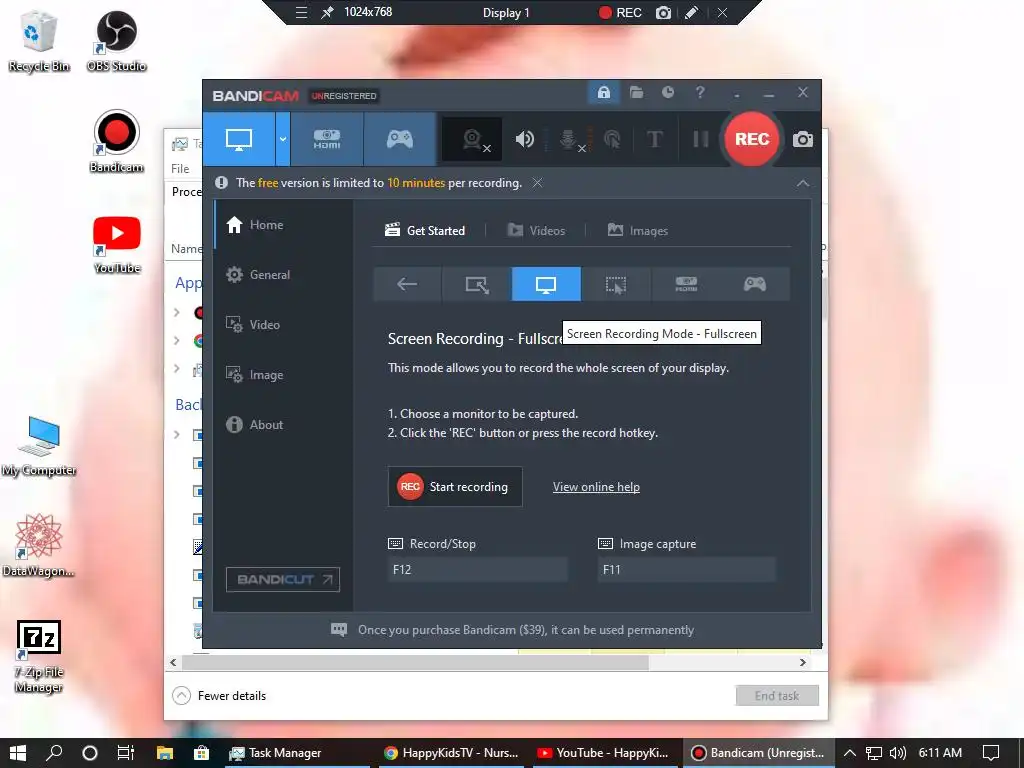This screenshot has width=1024, height=768.
Task: Click the camera icon in top overlay bar
Action: pyautogui.click(x=663, y=12)
